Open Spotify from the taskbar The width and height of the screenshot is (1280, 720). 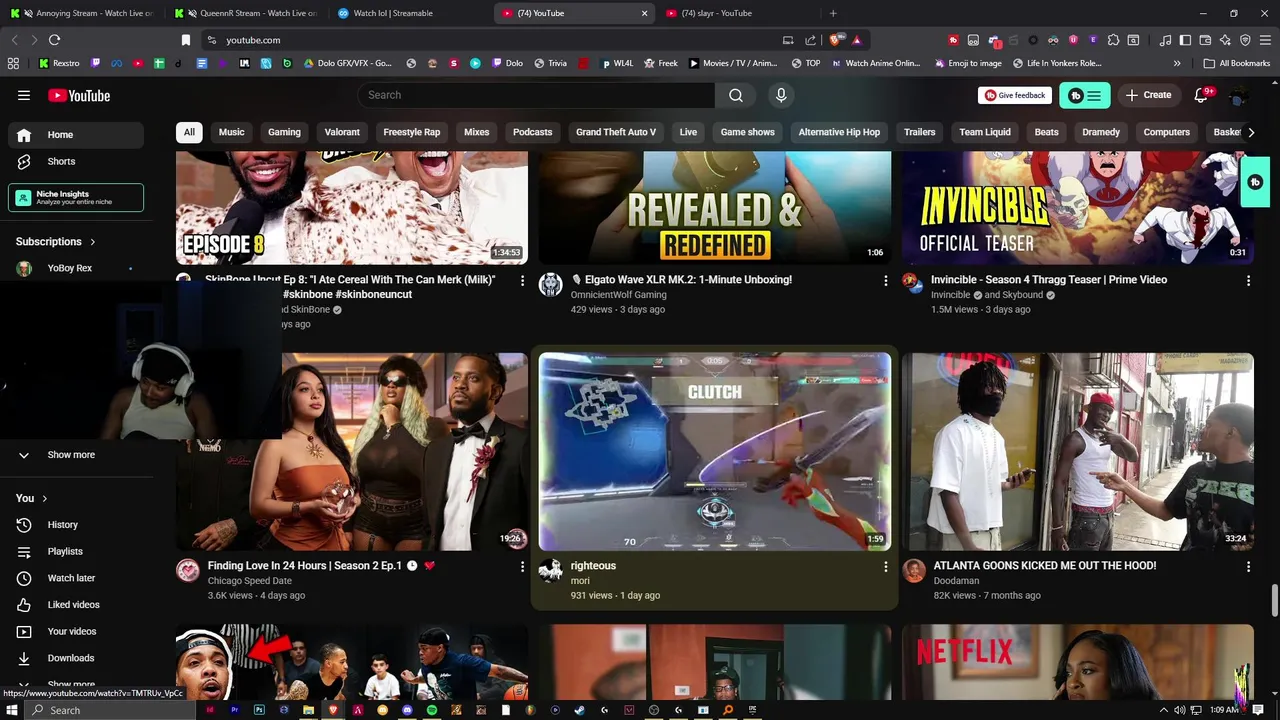click(432, 710)
